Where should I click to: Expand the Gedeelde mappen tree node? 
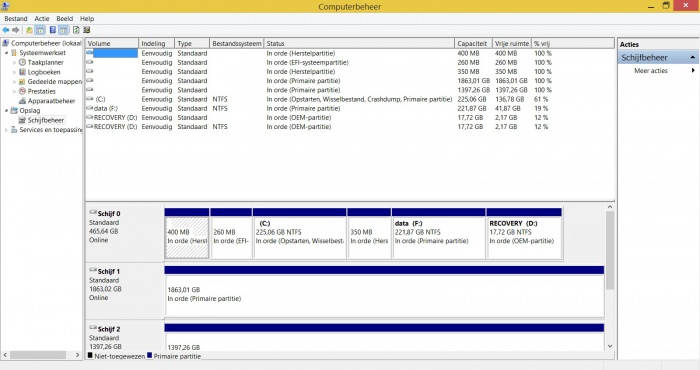[x=14, y=82]
